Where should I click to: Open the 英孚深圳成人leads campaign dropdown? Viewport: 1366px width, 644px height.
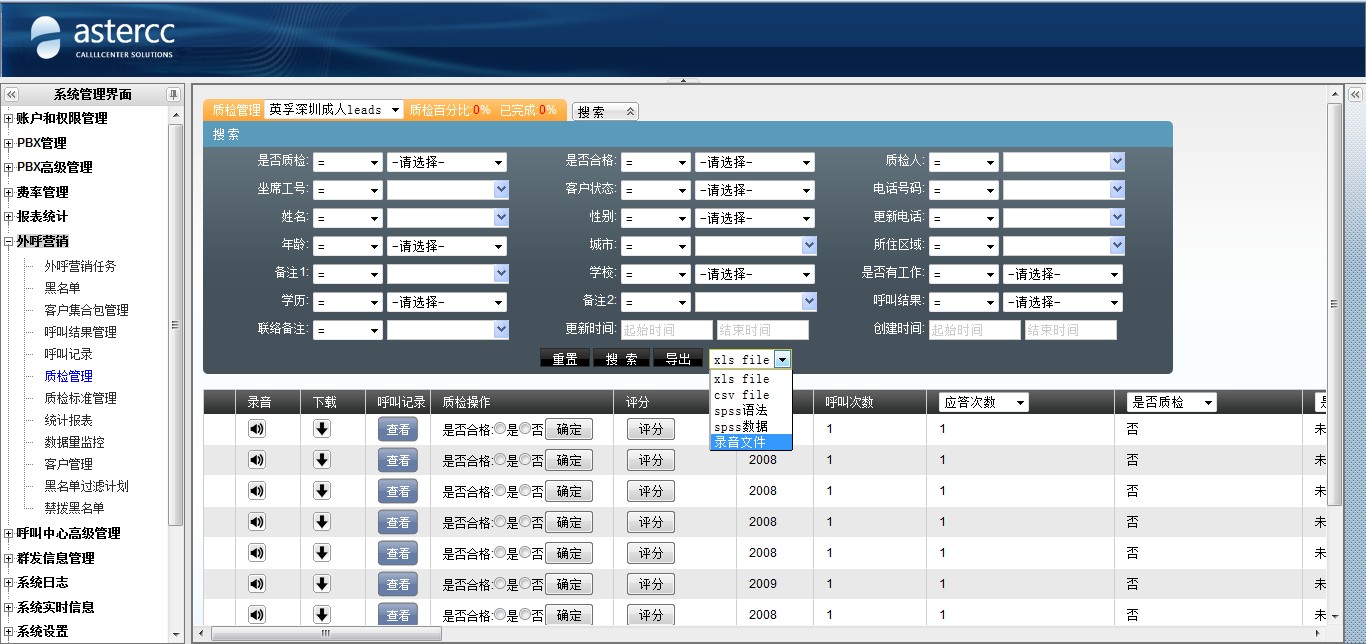334,110
